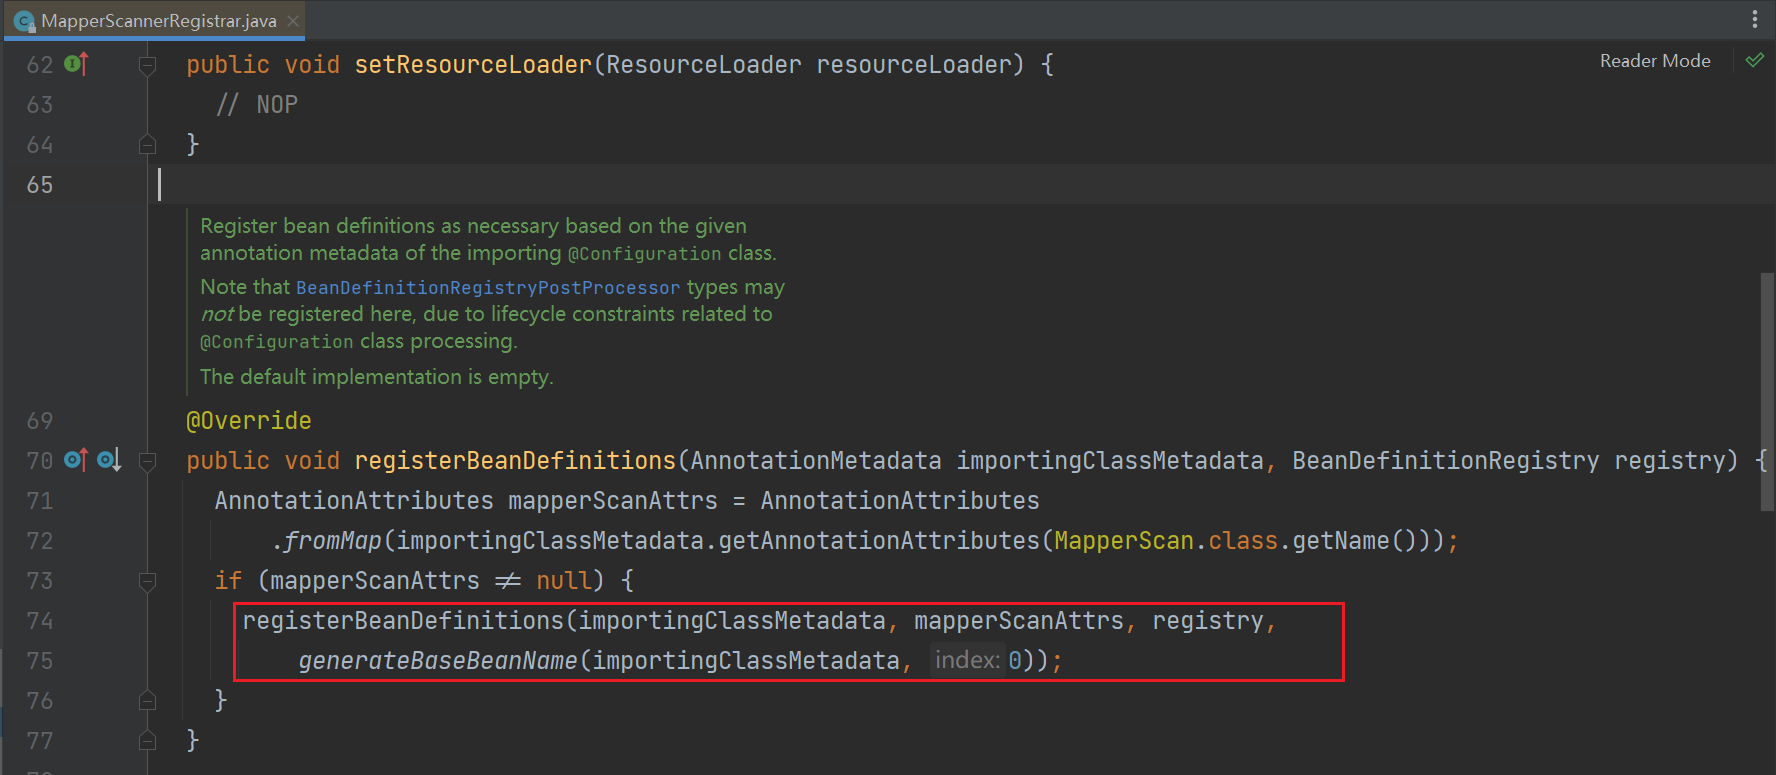Click line number 65 in the gutter
The image size is (1776, 775).
click(x=40, y=185)
